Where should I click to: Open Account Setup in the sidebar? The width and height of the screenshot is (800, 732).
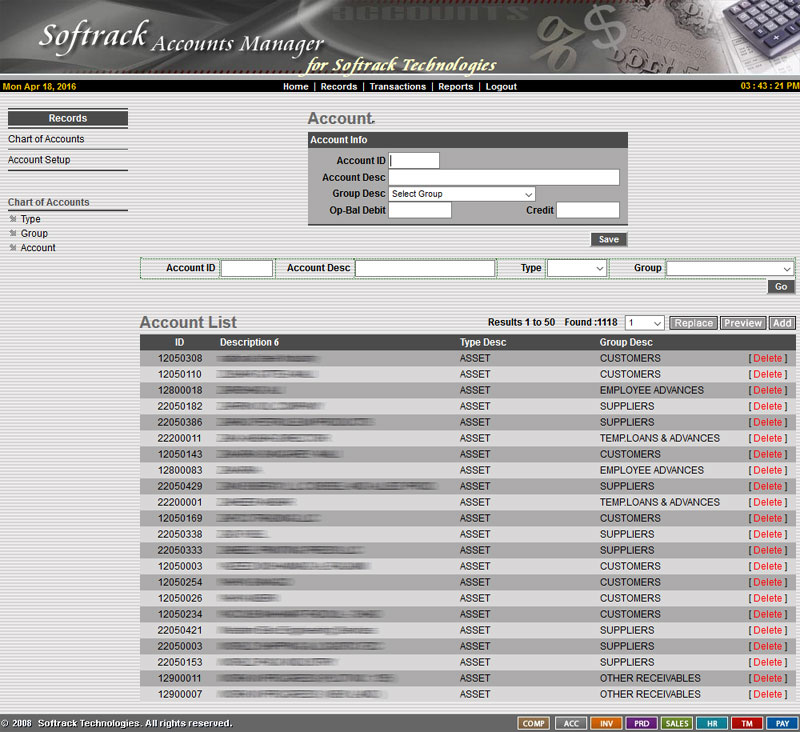click(39, 160)
